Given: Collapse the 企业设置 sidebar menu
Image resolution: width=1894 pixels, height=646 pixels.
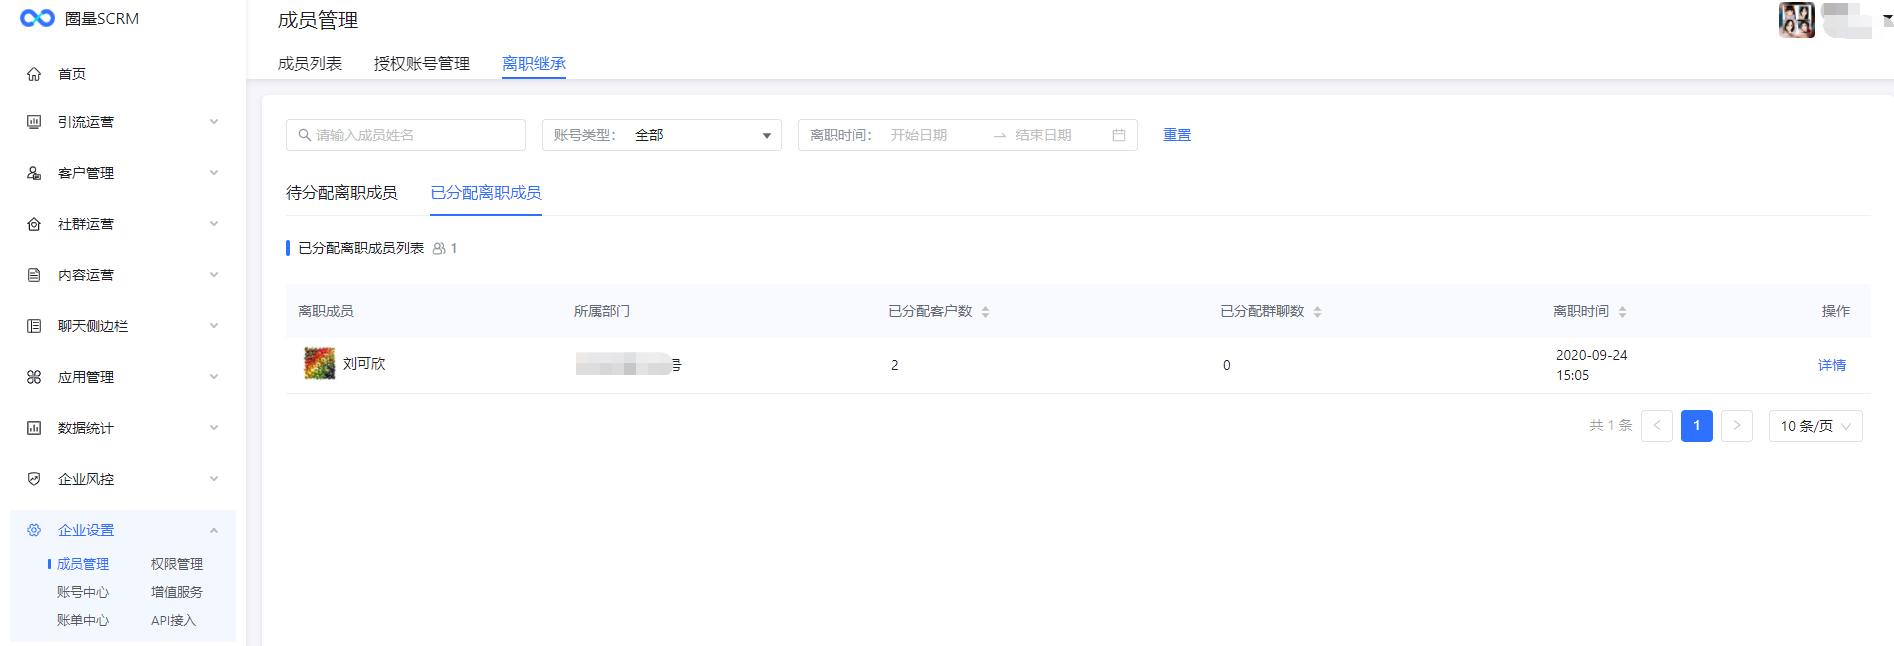Looking at the screenshot, I should click(x=213, y=530).
